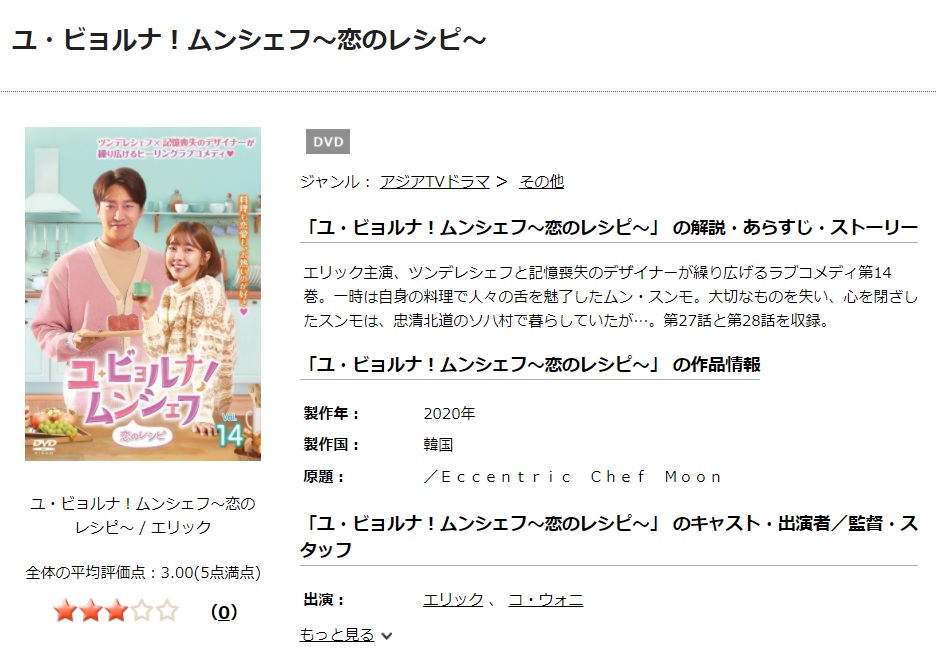
Task: Click the DVD cover Vol.14 thumbnail
Action: (x=143, y=294)
